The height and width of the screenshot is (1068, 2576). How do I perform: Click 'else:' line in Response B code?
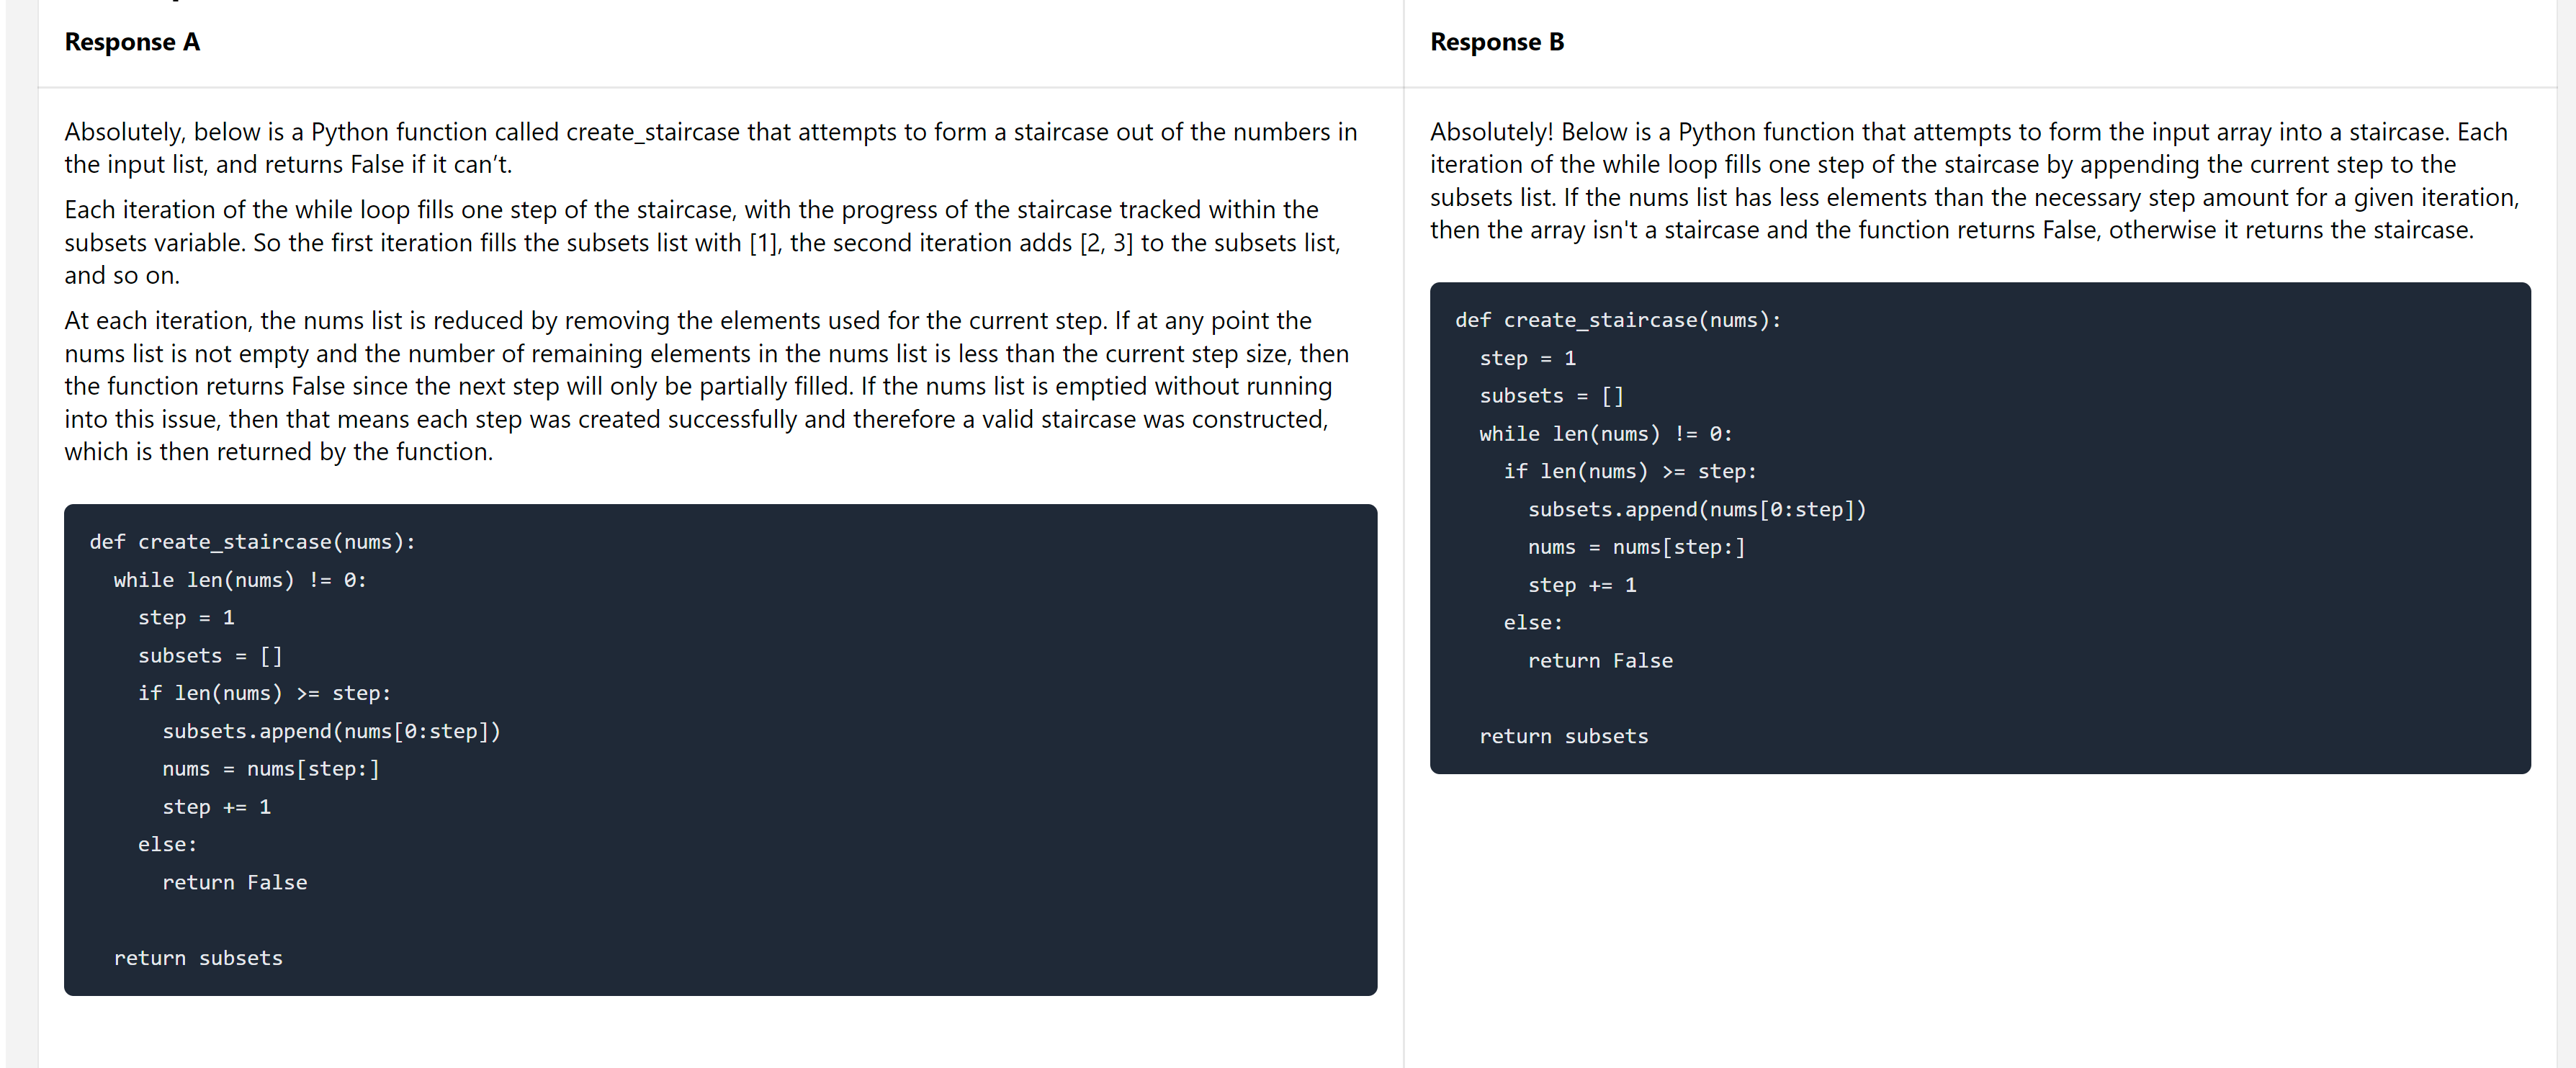point(1533,622)
